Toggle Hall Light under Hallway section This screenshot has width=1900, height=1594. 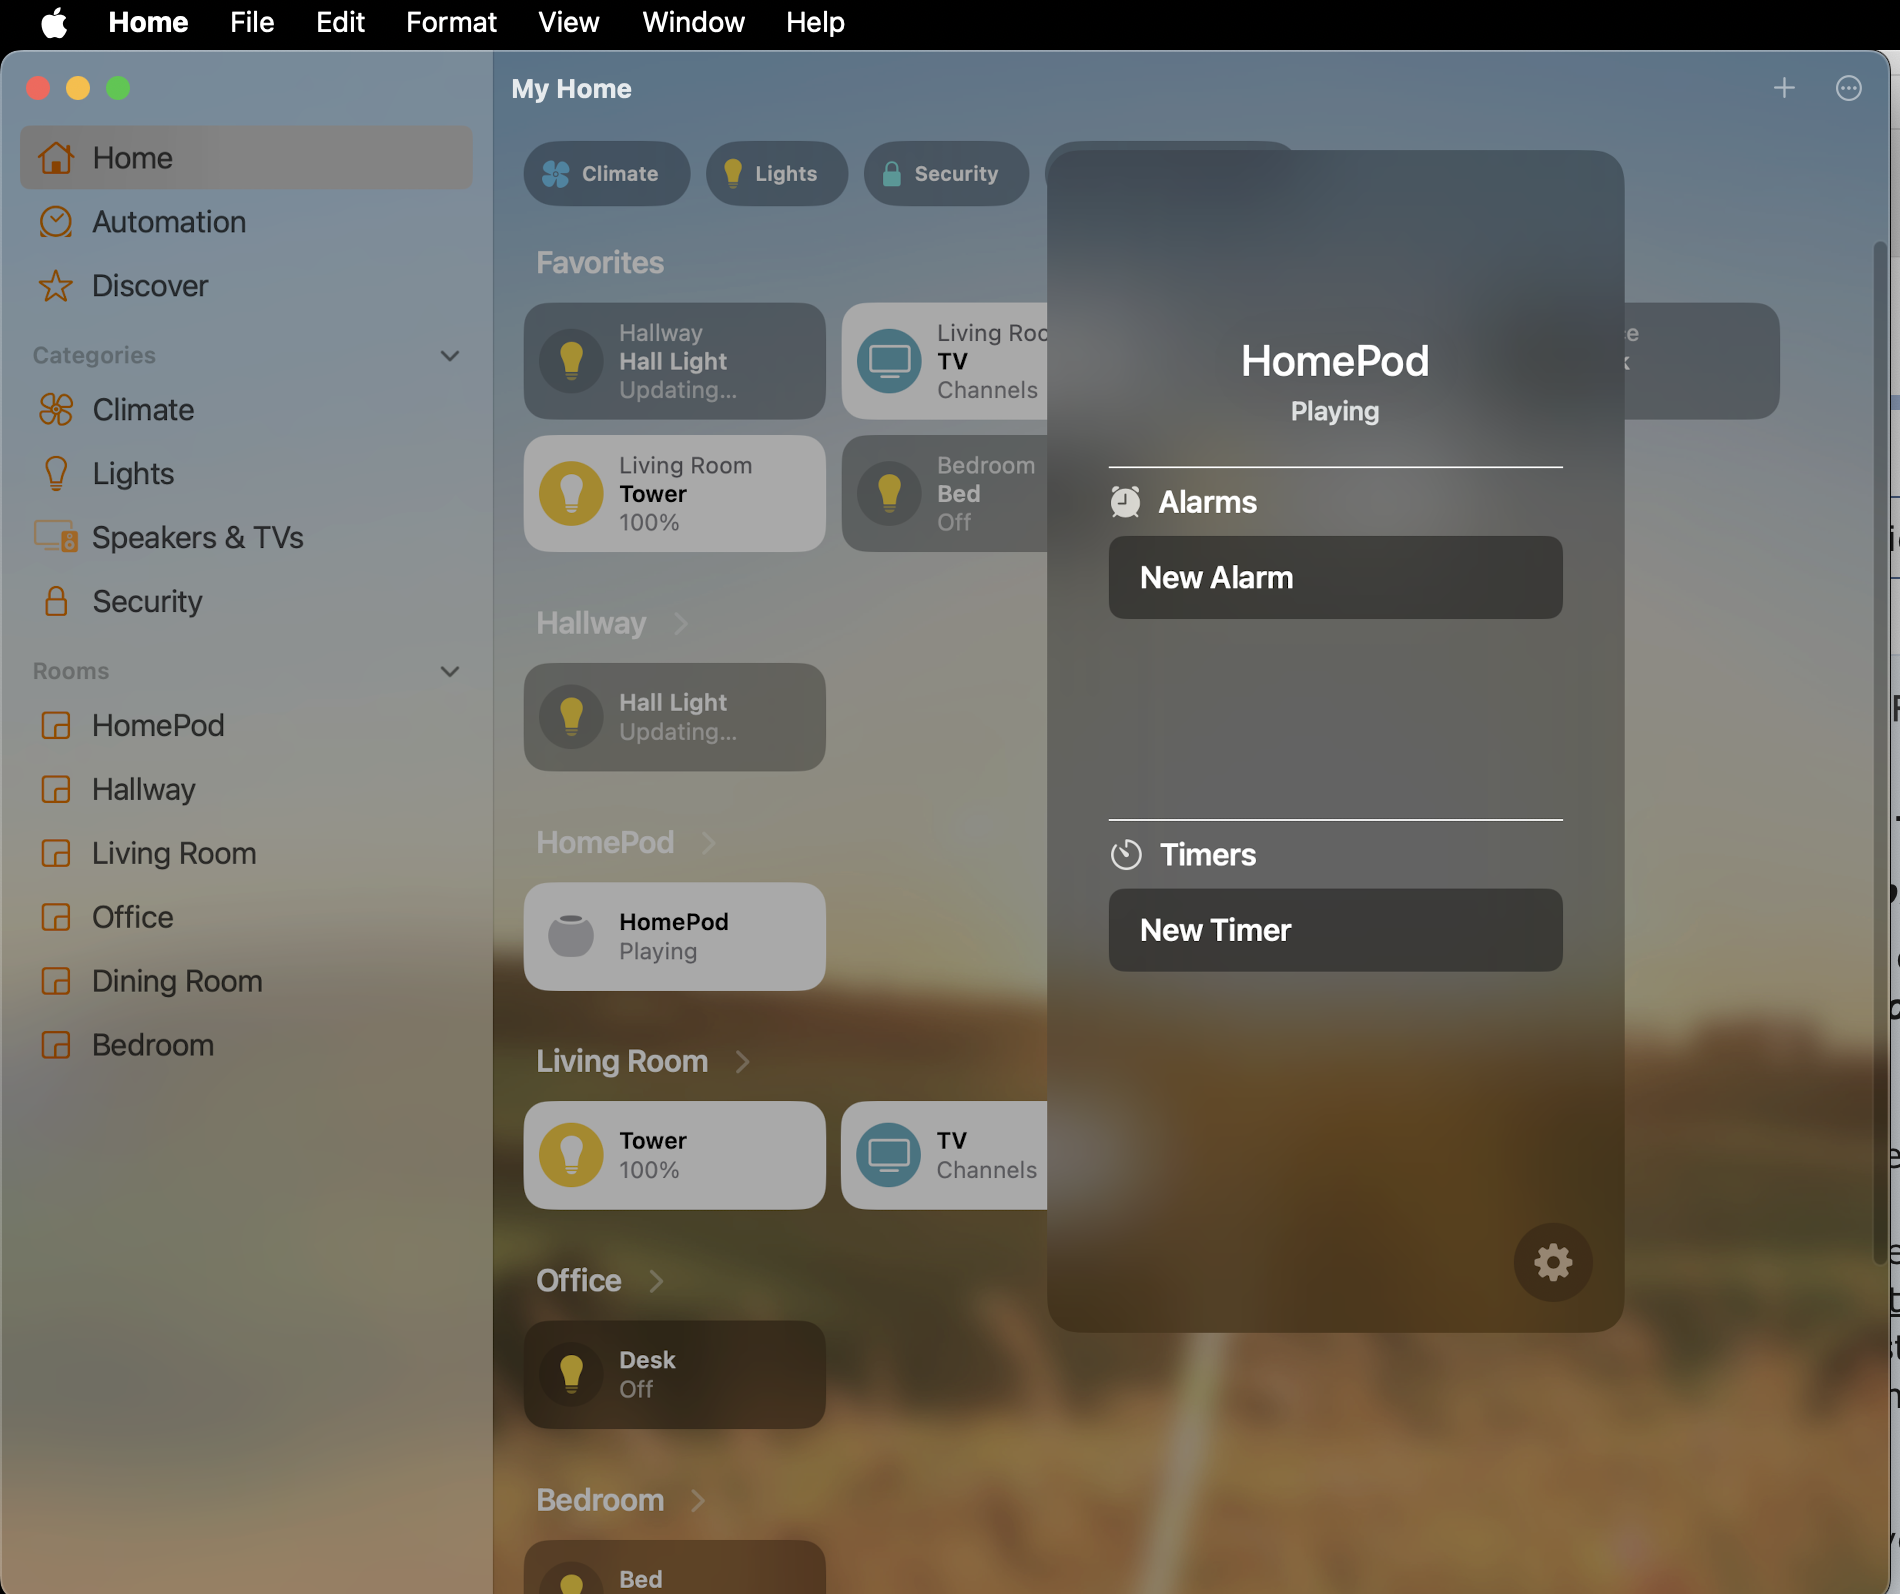tap(571, 717)
